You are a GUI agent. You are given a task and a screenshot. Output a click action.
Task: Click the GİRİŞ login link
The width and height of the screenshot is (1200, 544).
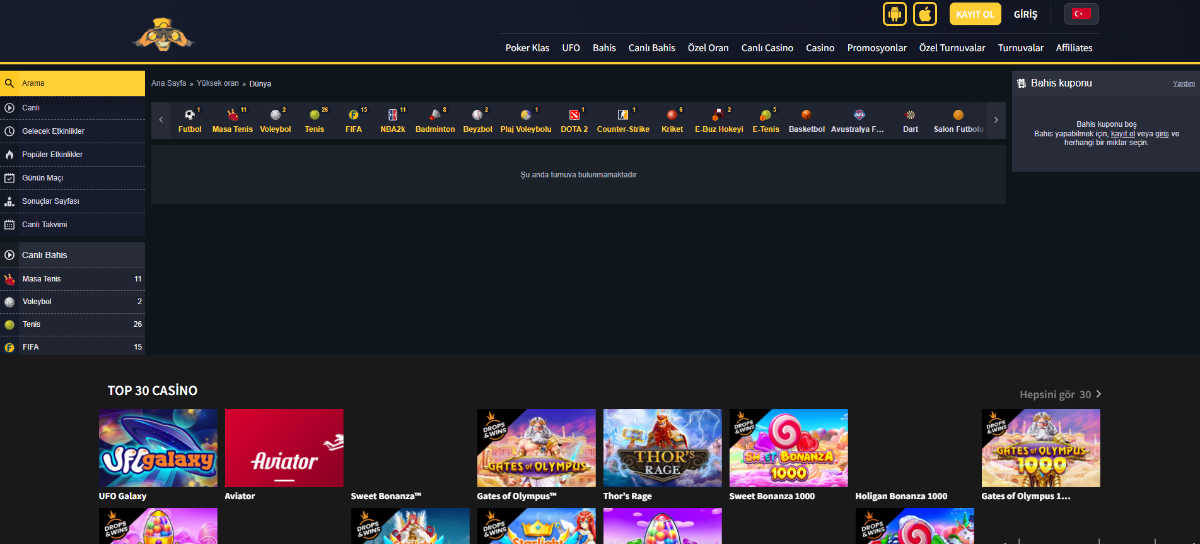pyautogui.click(x=1026, y=15)
